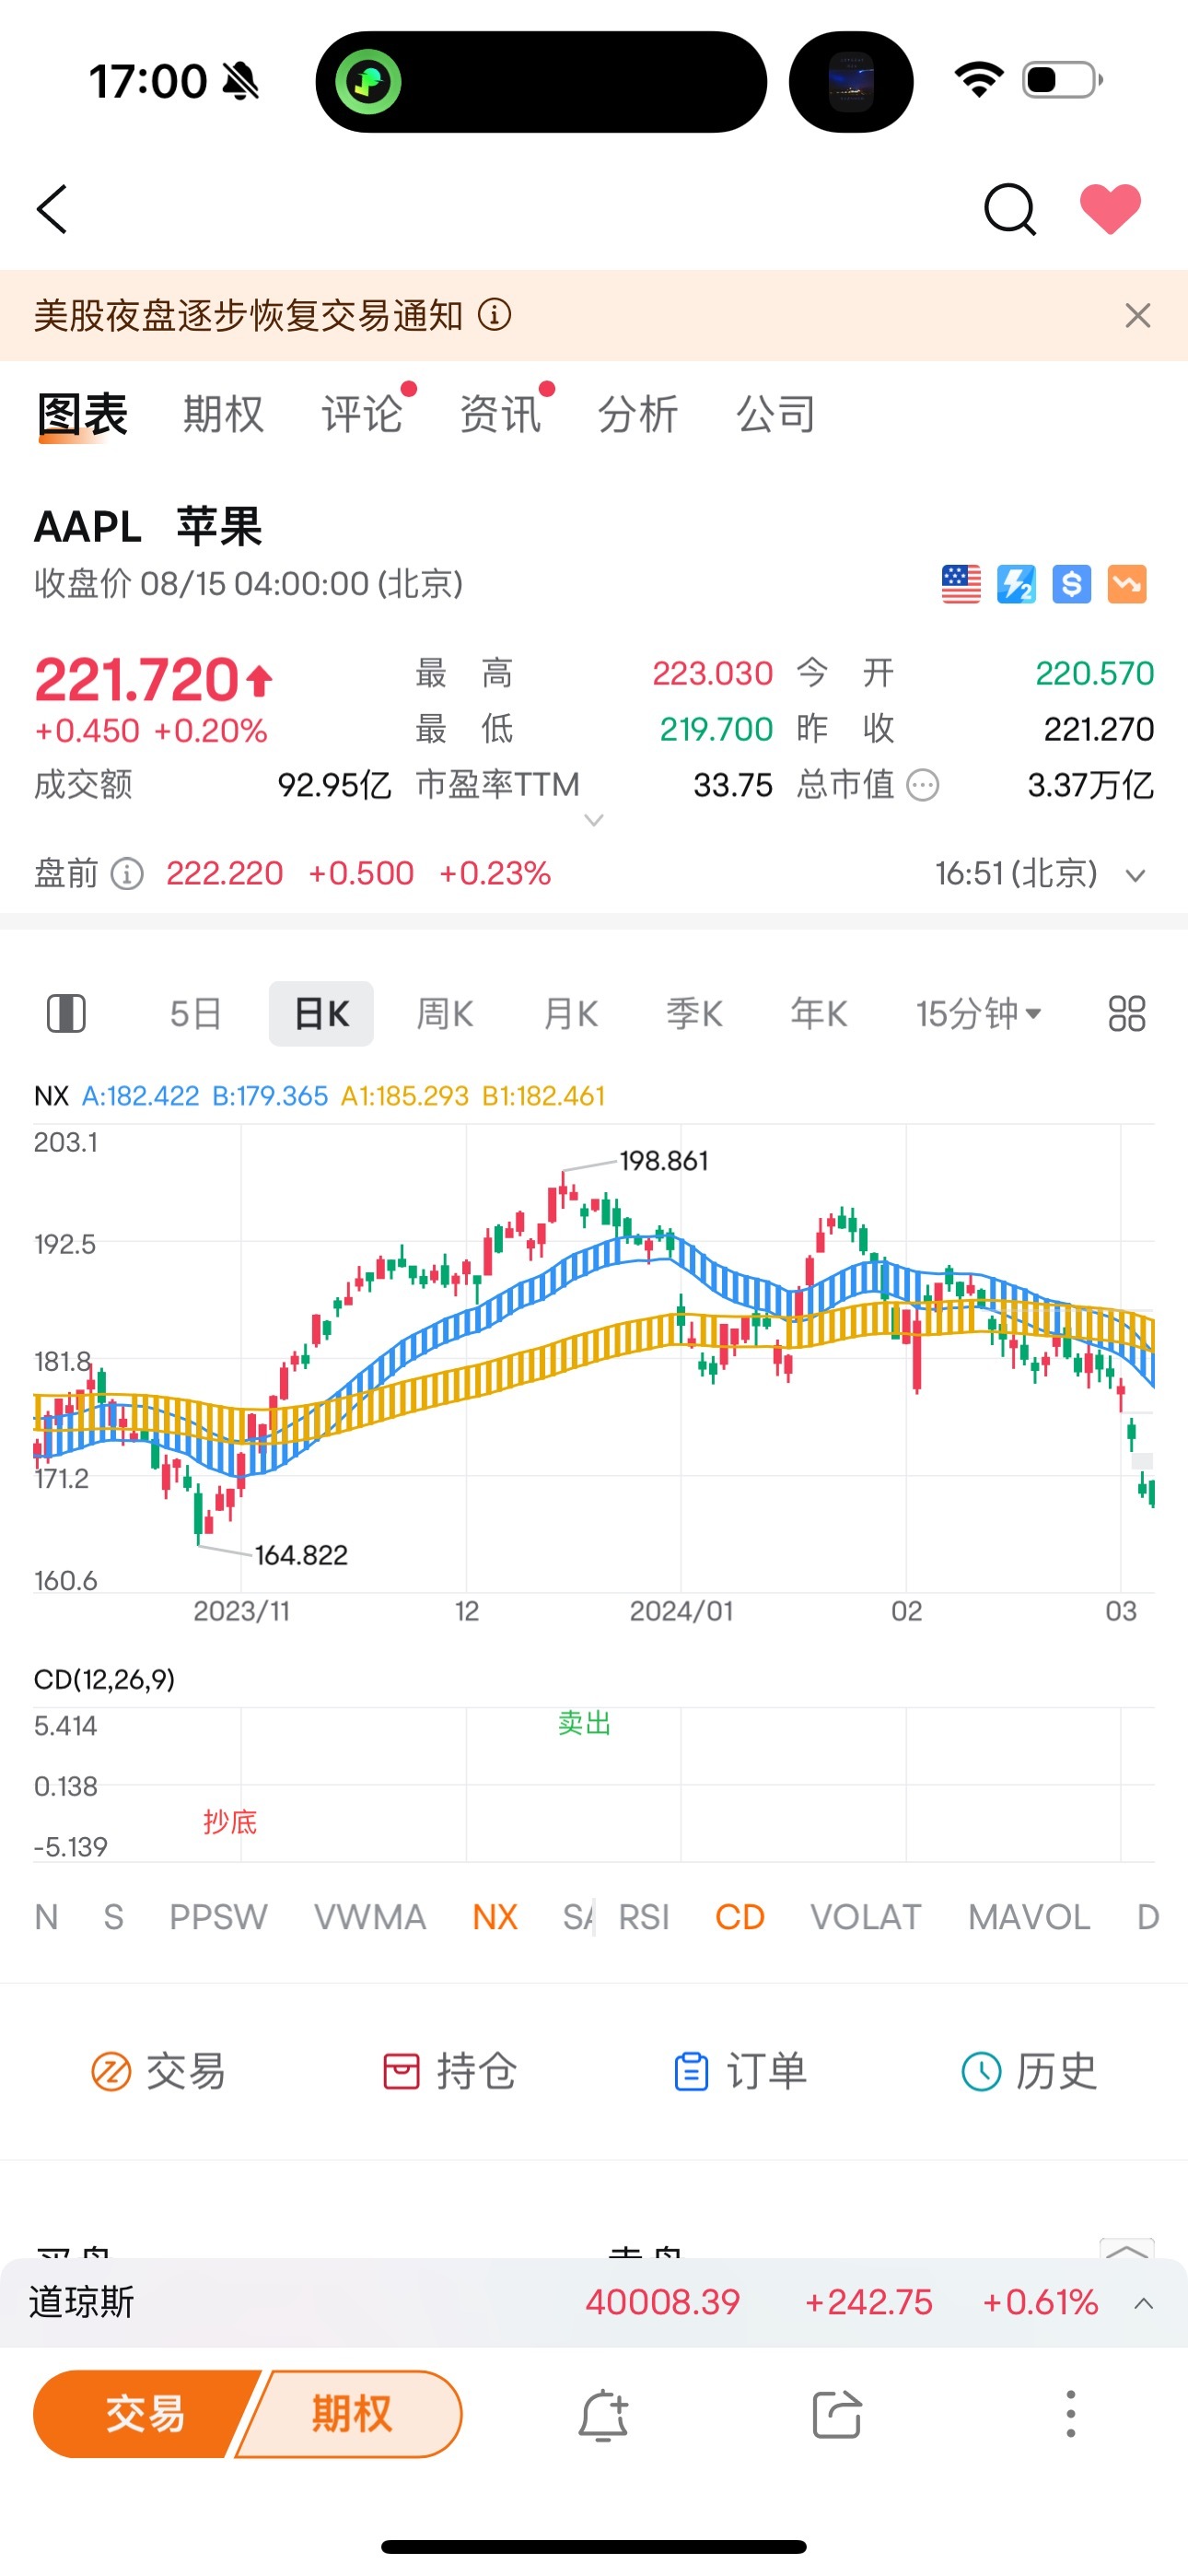Image resolution: width=1188 pixels, height=2576 pixels.
Task: Open chart settings grid icon
Action: [x=1127, y=1014]
